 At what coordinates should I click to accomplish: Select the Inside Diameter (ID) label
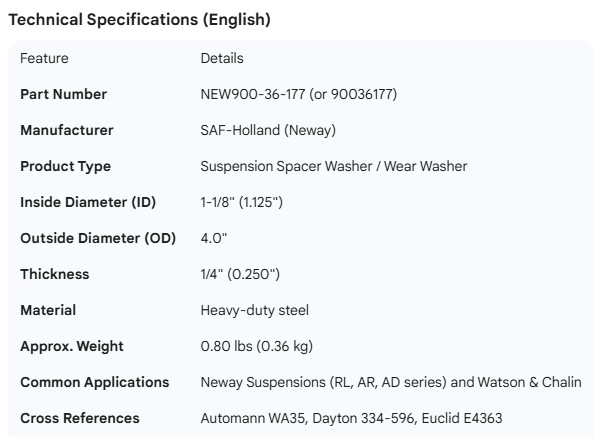pyautogui.click(x=88, y=202)
